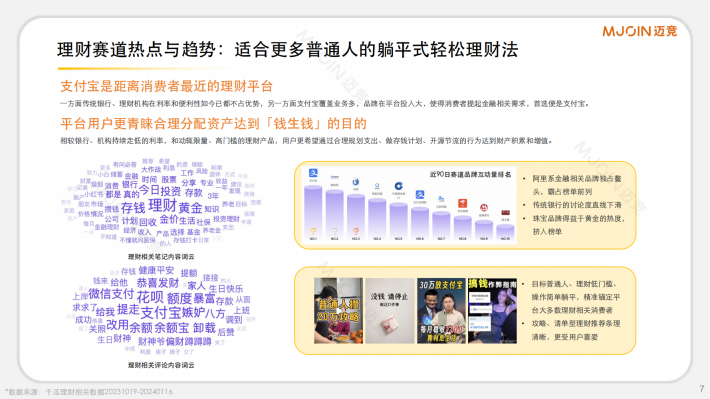Click the Alipay logo above the NO.1 bar
This screenshot has width=710, height=399.
pos(313,173)
